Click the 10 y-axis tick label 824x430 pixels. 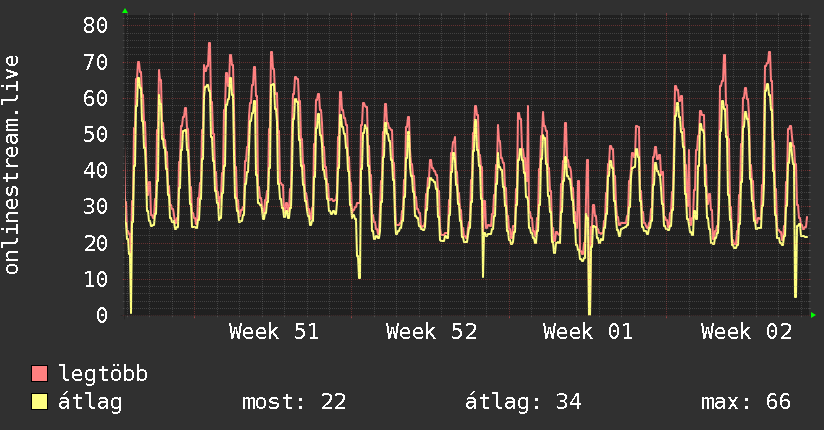tap(96, 279)
